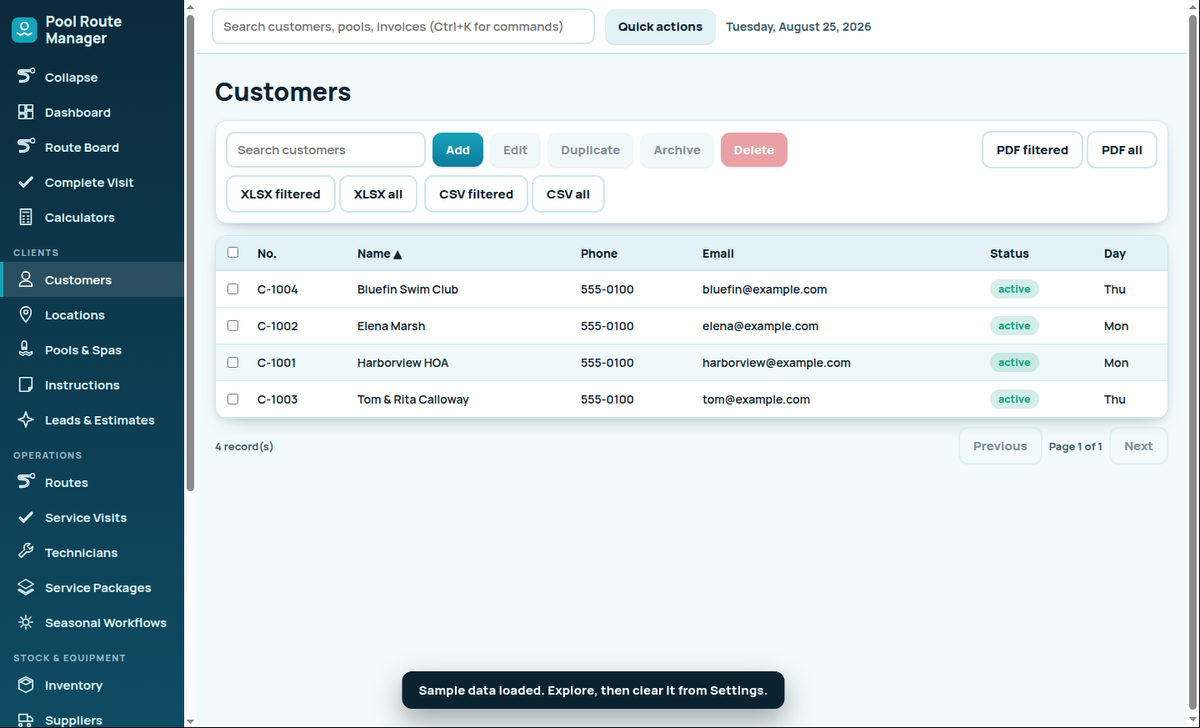Click the No. column header
The height and width of the screenshot is (728, 1200).
coord(266,254)
